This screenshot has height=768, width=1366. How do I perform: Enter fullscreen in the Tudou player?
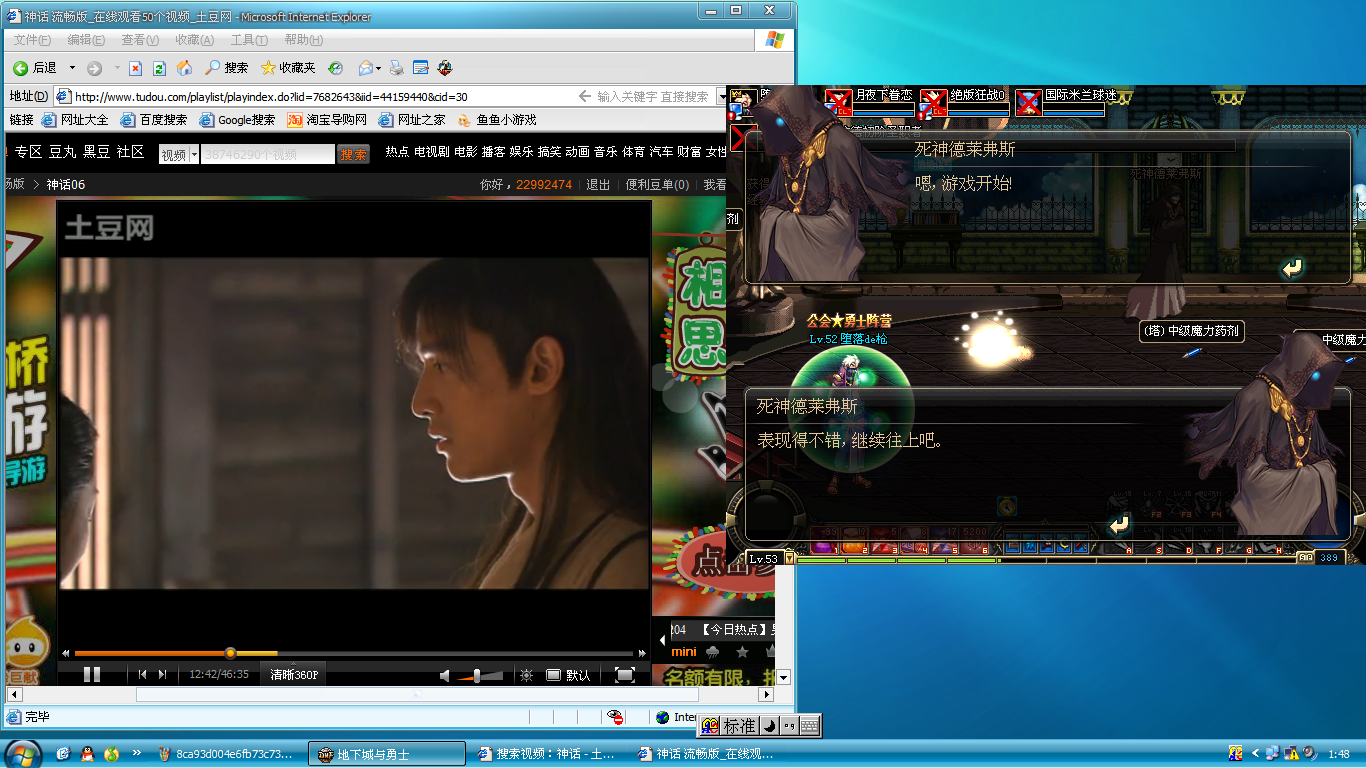[625, 675]
